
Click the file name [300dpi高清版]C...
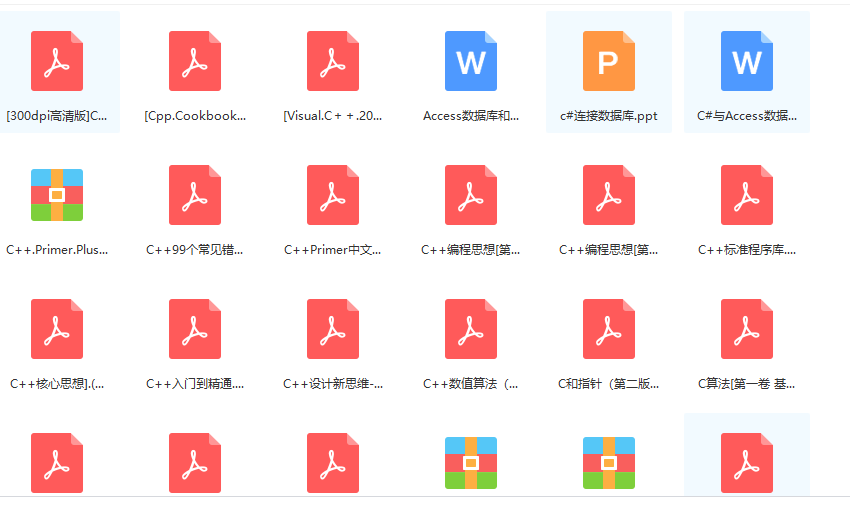tap(57, 116)
